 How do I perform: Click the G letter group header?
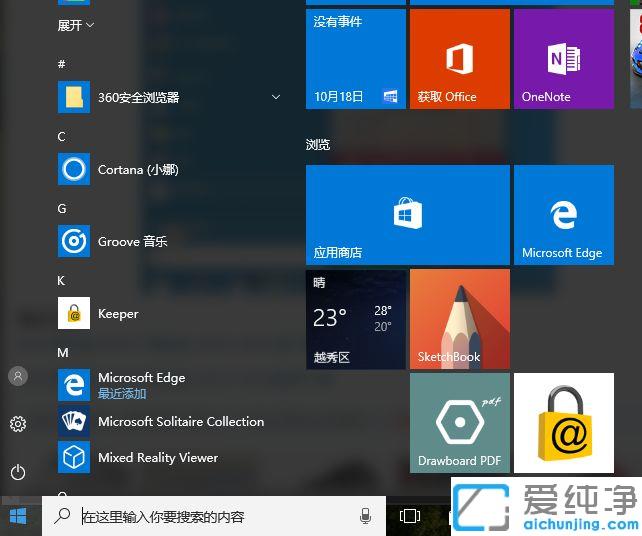coord(62,208)
